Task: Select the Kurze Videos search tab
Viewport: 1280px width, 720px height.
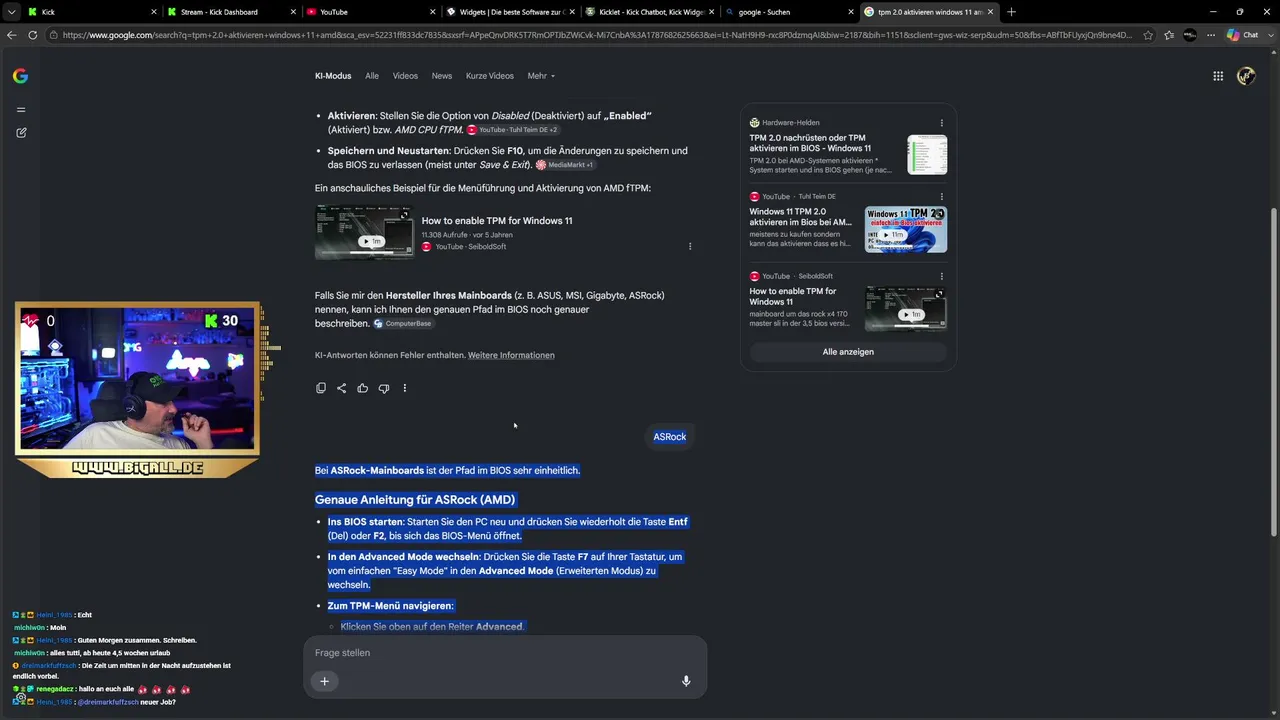Action: click(490, 76)
